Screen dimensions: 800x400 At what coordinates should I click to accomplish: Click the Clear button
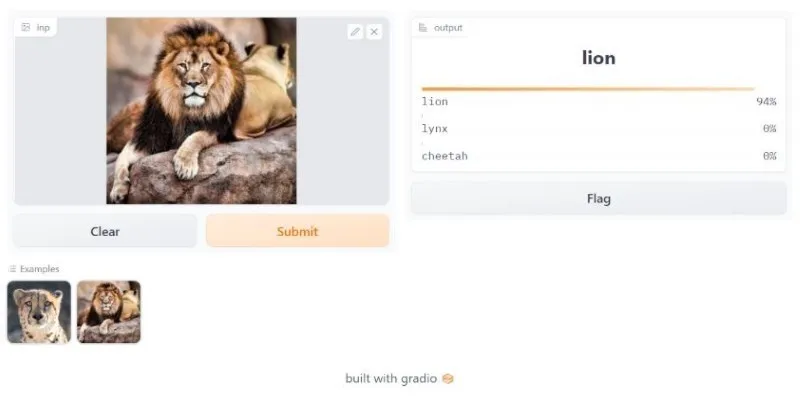click(x=105, y=231)
